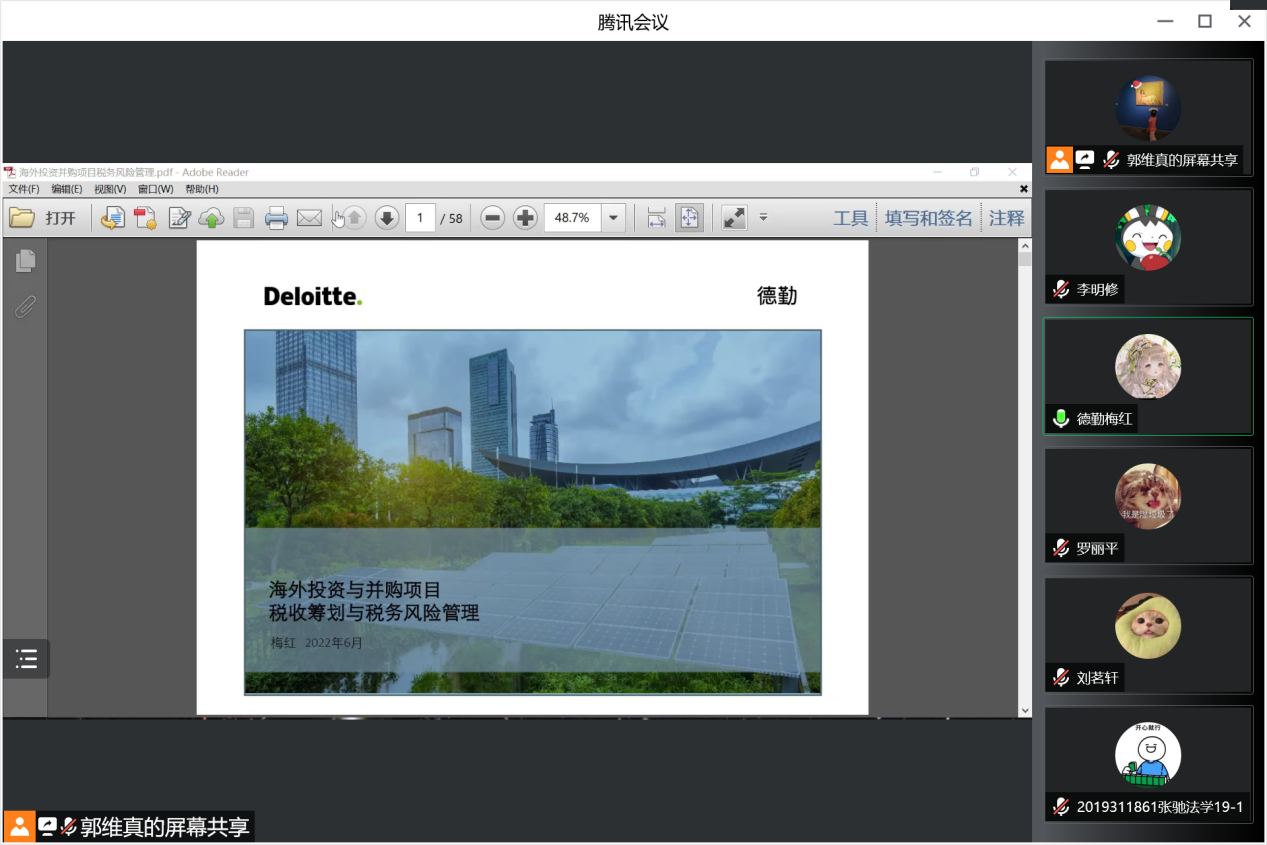Toggle fit one full page view

point(688,218)
